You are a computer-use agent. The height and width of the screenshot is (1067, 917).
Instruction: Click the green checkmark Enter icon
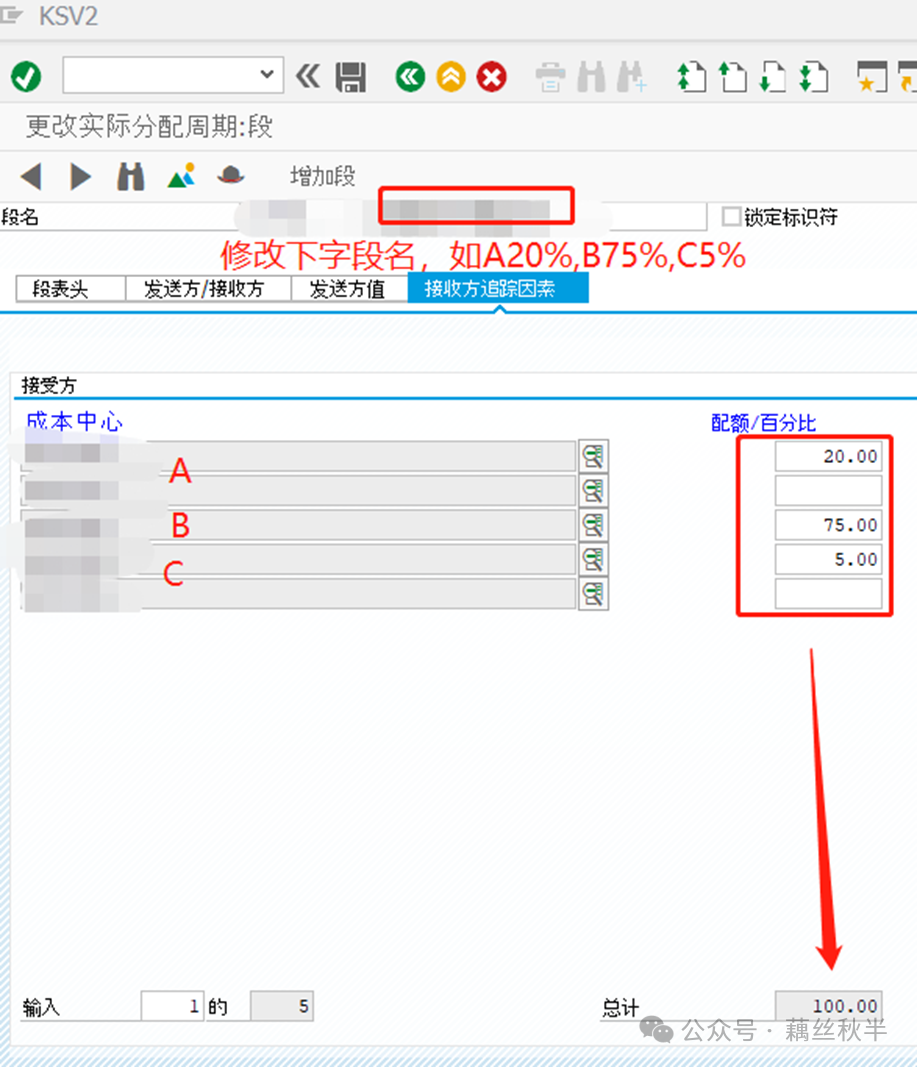point(26,76)
